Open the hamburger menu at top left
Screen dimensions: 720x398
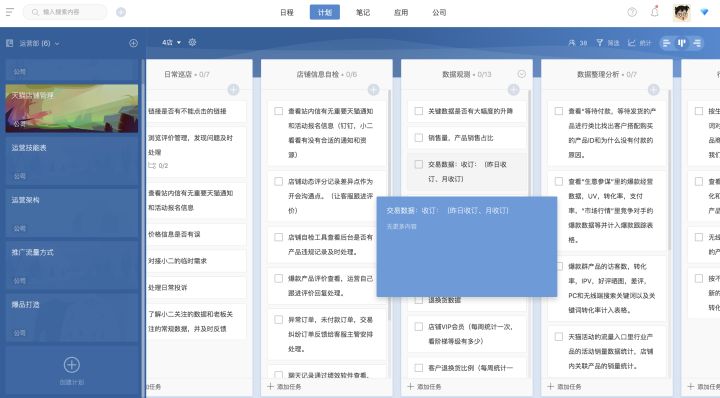[x=10, y=12]
